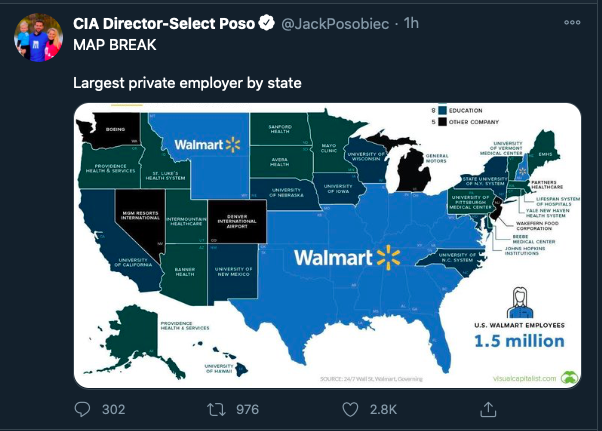Click the smaller Walmart logo over Montana

coord(207,144)
